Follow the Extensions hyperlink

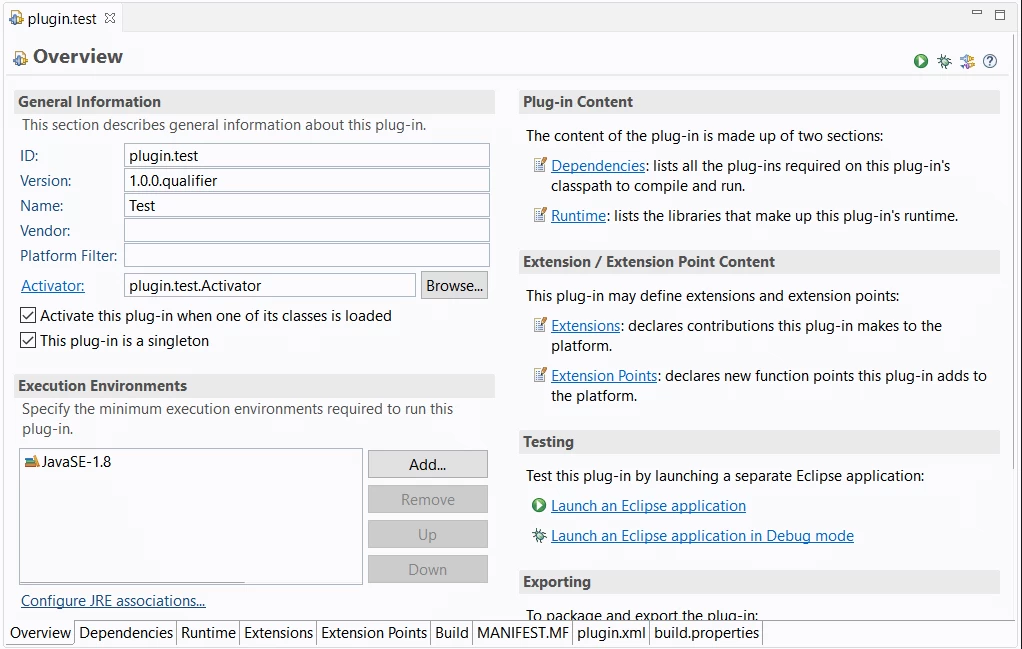585,325
